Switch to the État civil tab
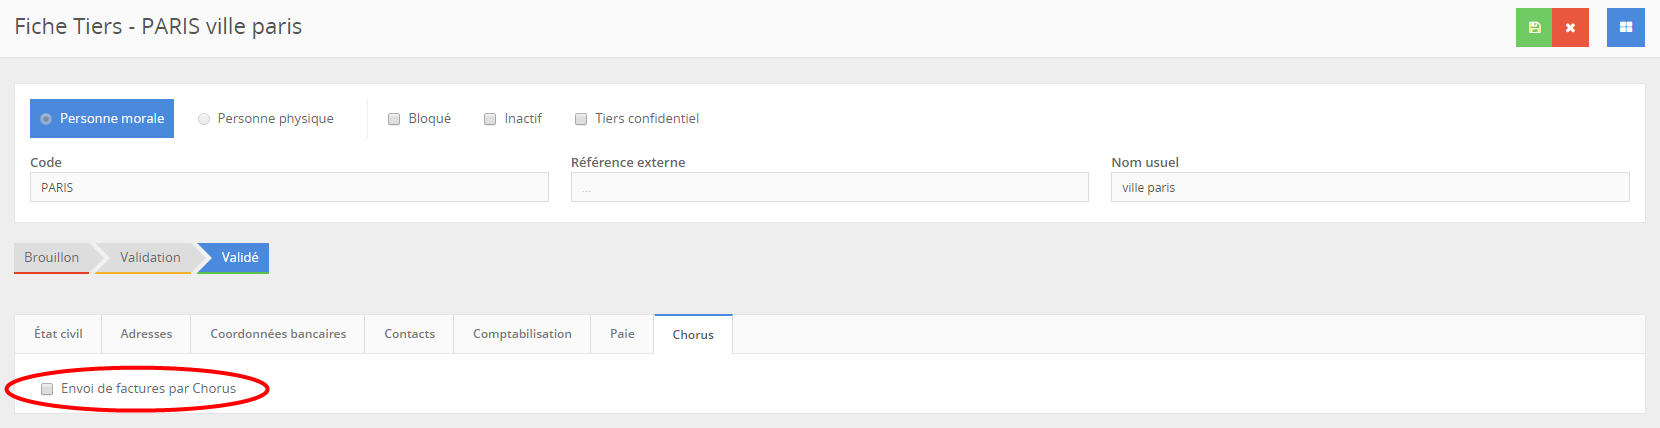The height and width of the screenshot is (428, 1660). [58, 334]
